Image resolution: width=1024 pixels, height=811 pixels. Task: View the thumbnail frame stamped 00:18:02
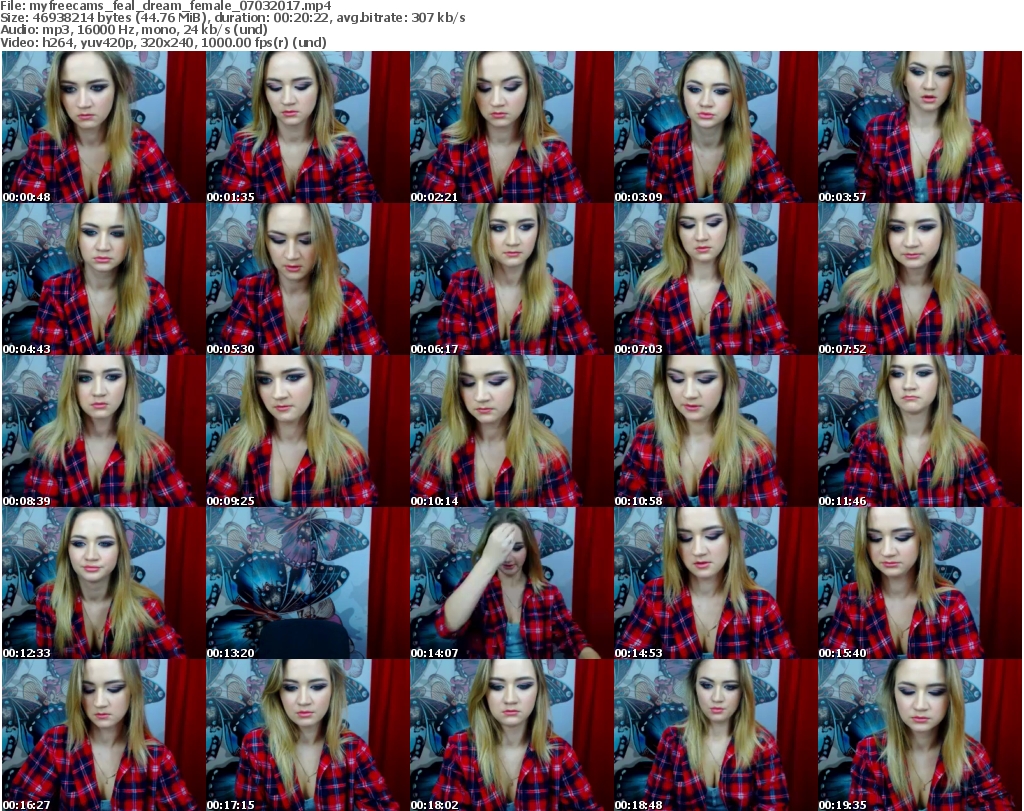(x=511, y=735)
